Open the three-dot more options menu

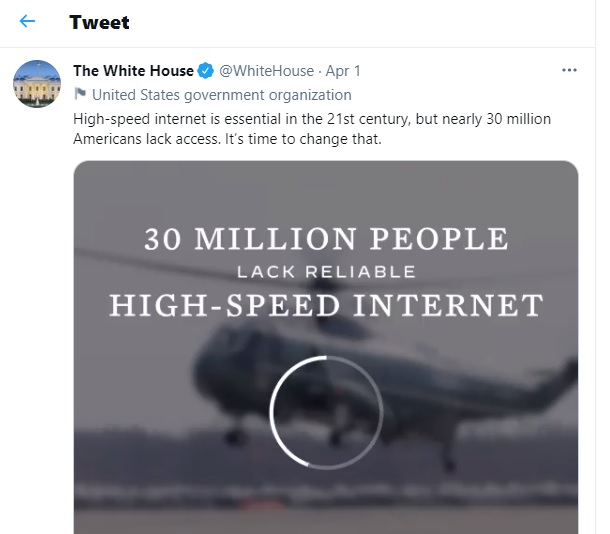click(x=569, y=71)
